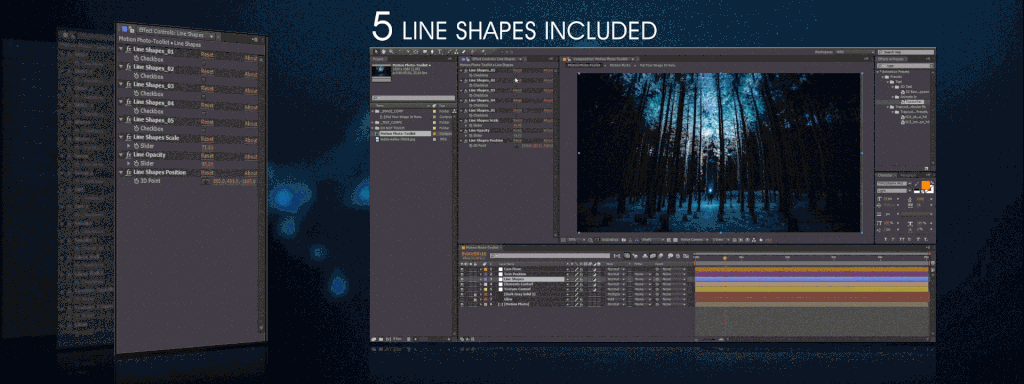The height and width of the screenshot is (384, 1024).
Task: Enable Line Shapes_02 checkbox in enlarged panel
Action: tap(204, 80)
